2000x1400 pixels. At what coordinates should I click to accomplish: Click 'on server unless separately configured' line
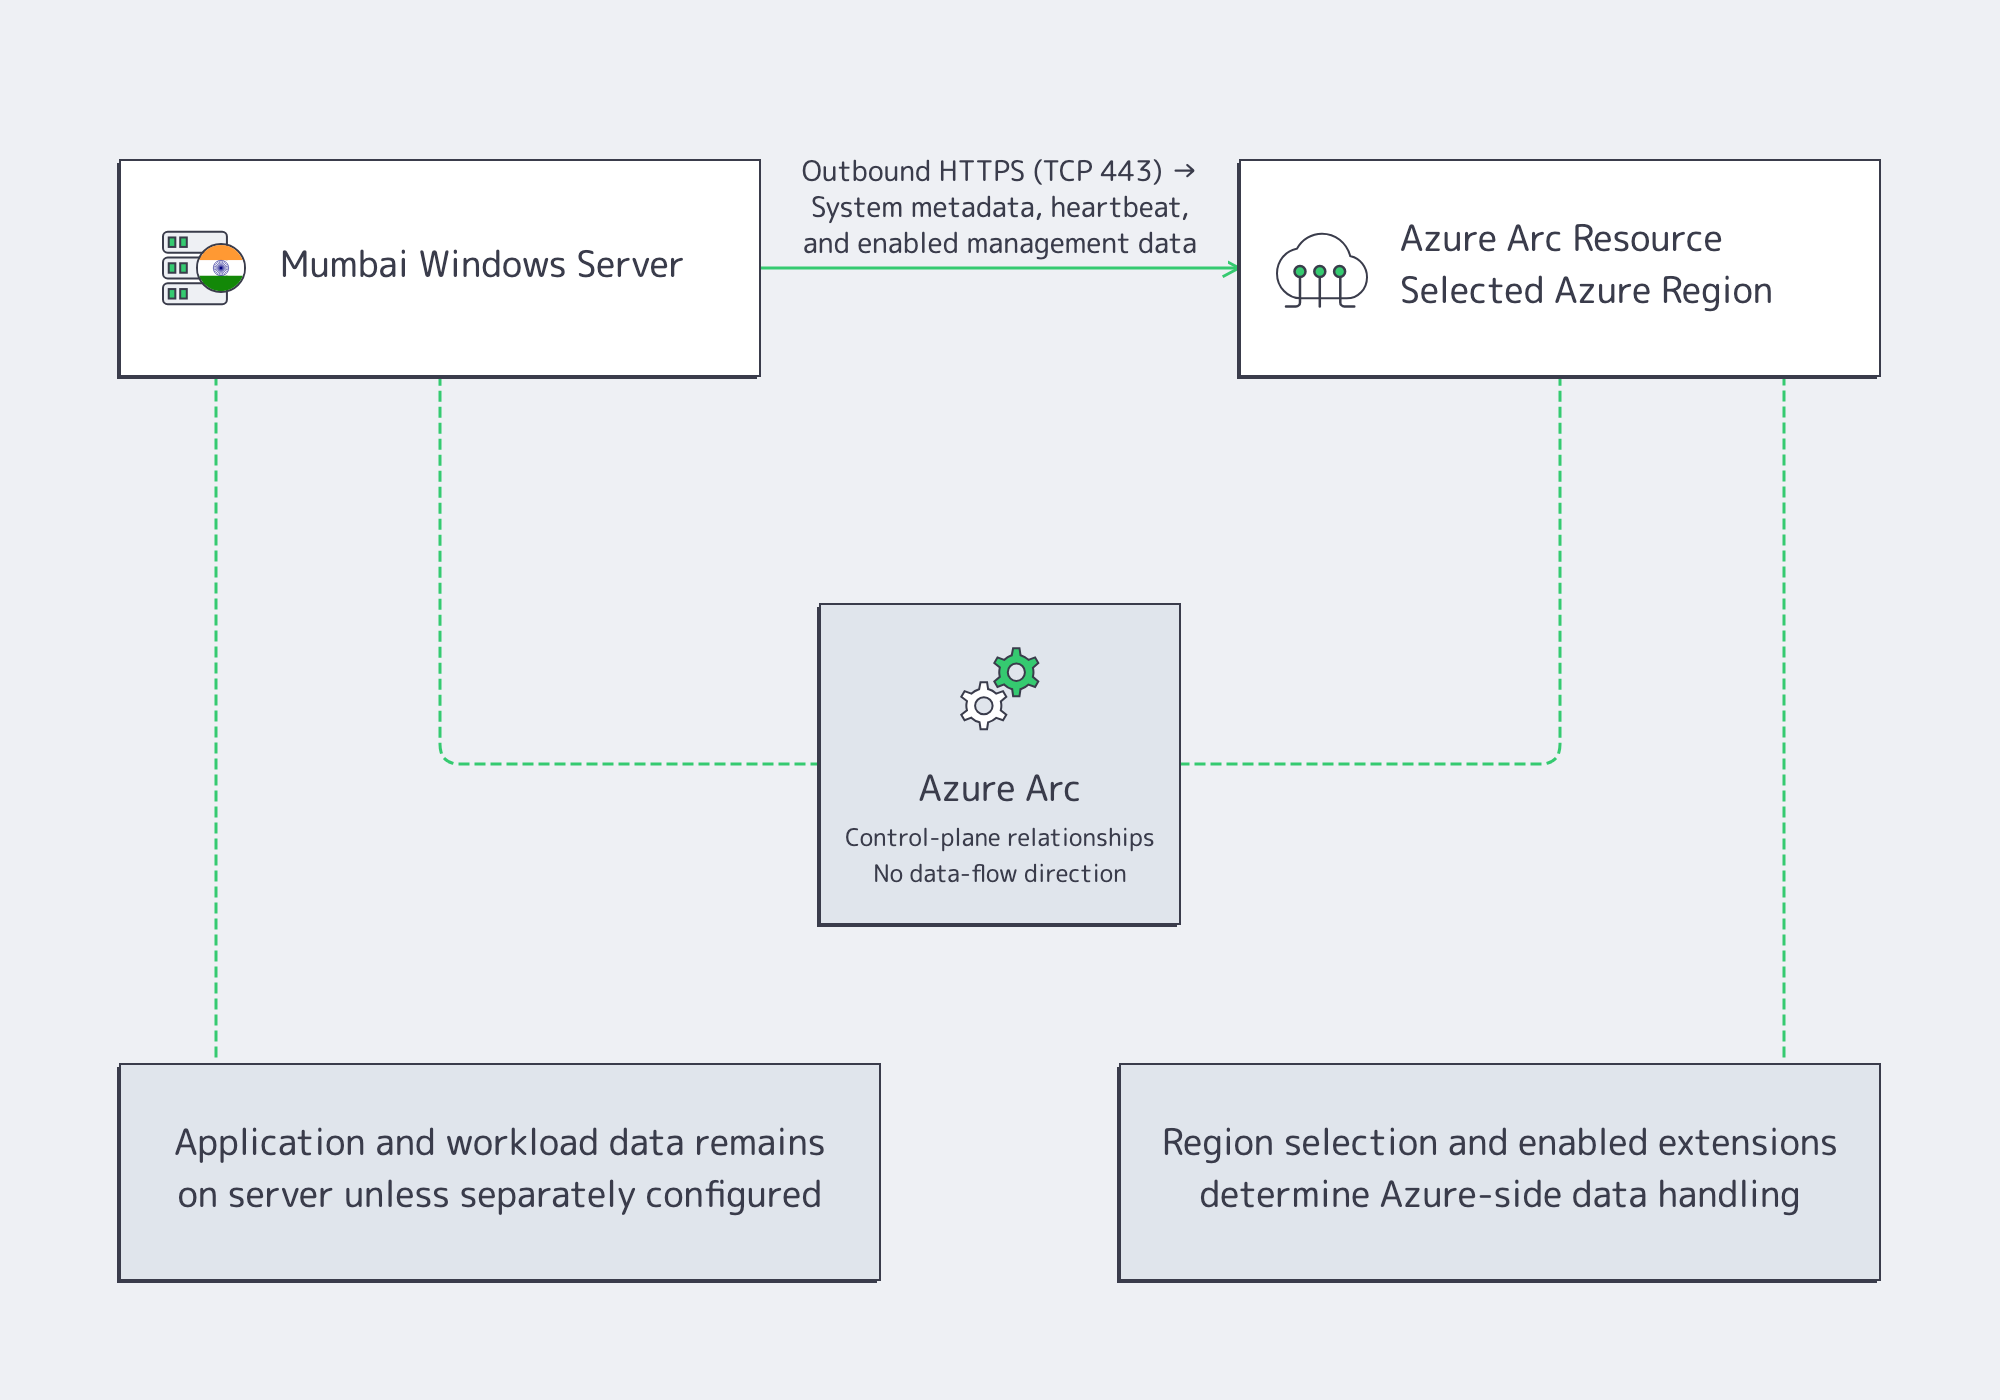point(499,1195)
